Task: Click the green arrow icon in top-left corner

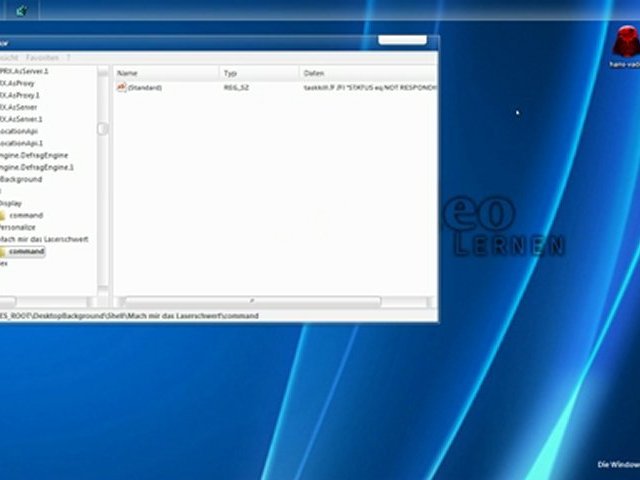Action: pos(21,11)
